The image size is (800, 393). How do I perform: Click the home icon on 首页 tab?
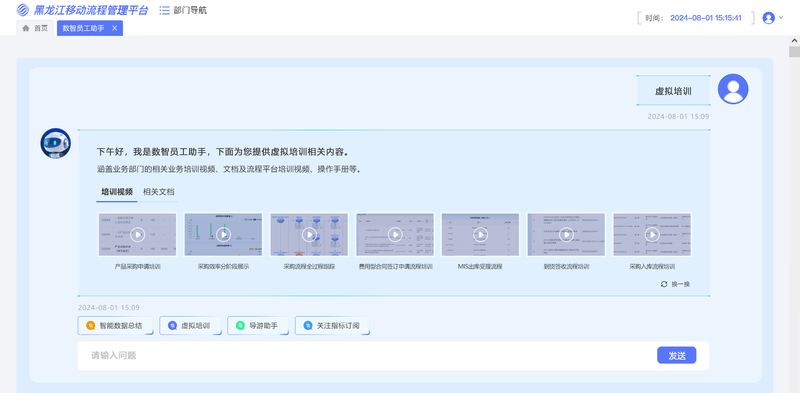(26, 29)
